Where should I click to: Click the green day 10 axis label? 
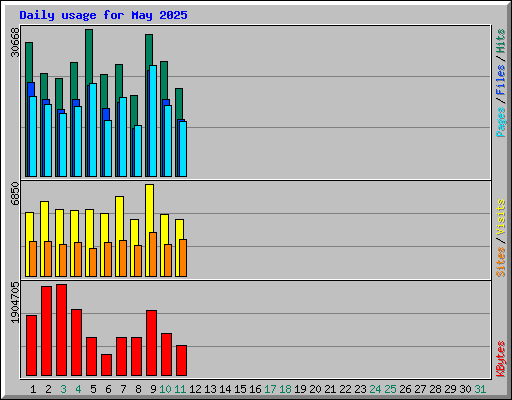click(x=165, y=389)
